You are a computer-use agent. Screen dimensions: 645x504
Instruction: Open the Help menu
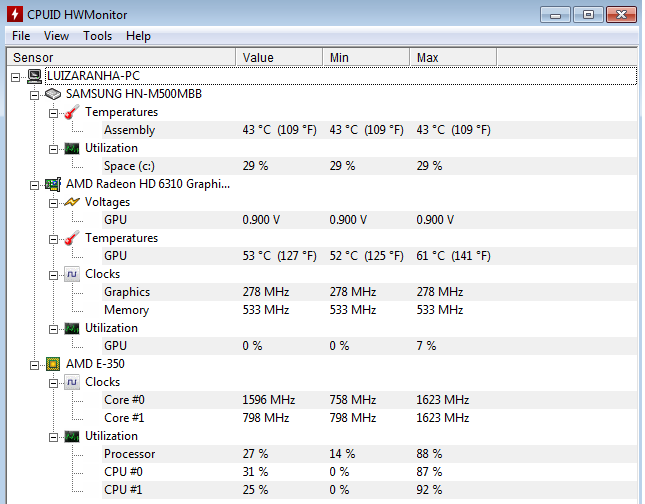[138, 36]
